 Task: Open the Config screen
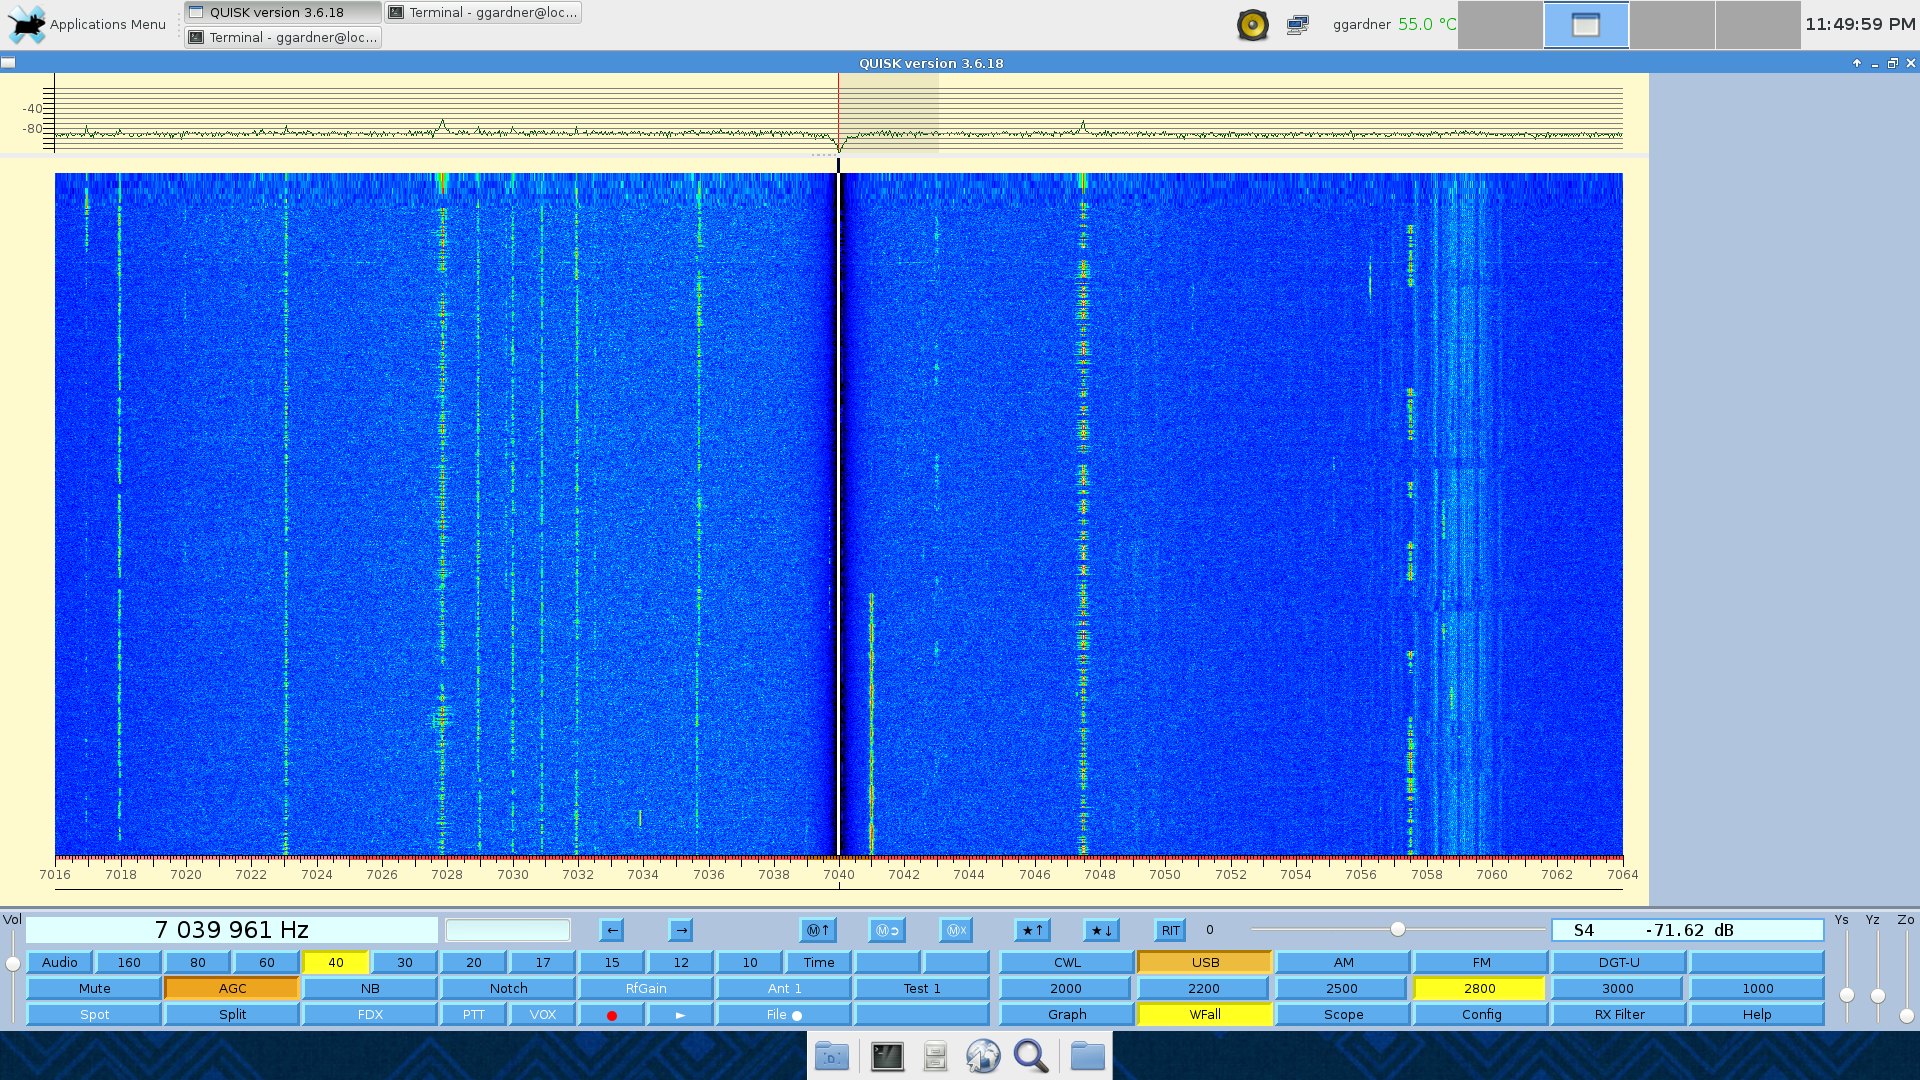[1481, 1015]
